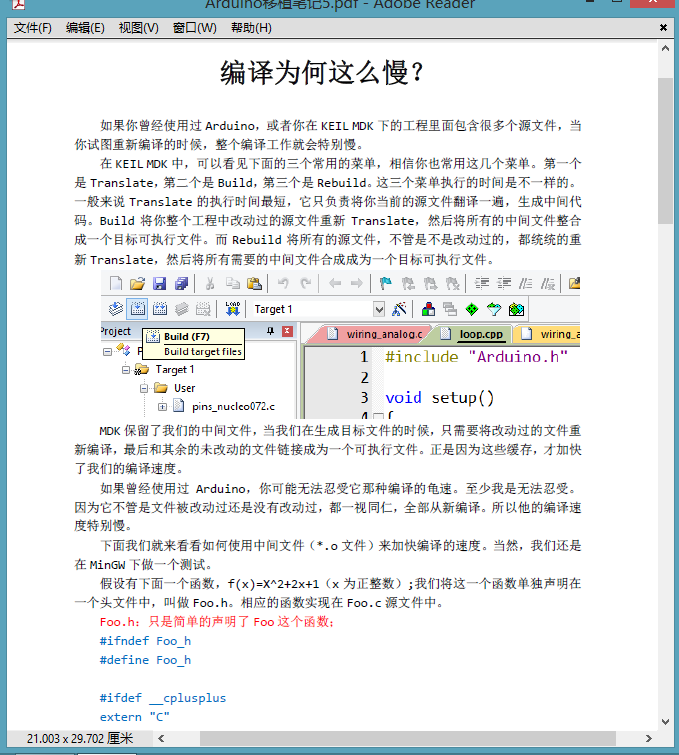
Task: Click the #include "Arduino.h" code line
Action: tap(477, 357)
